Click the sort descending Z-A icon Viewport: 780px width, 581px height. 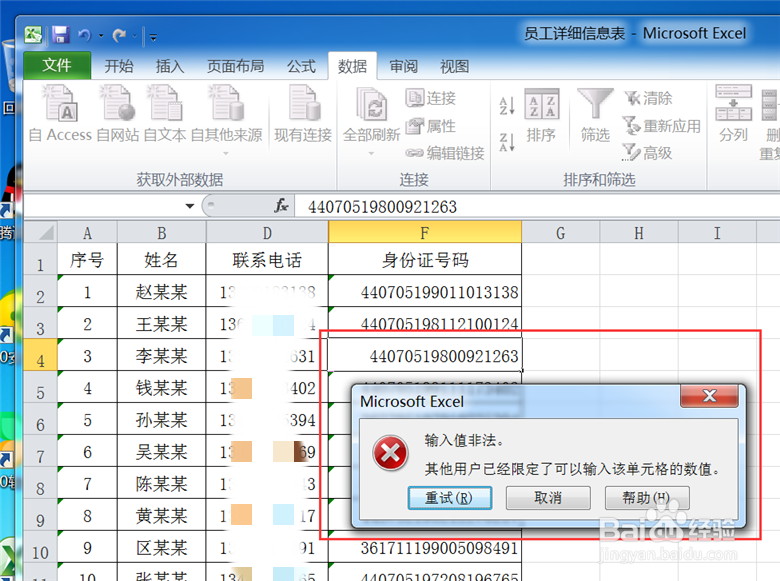click(x=506, y=142)
